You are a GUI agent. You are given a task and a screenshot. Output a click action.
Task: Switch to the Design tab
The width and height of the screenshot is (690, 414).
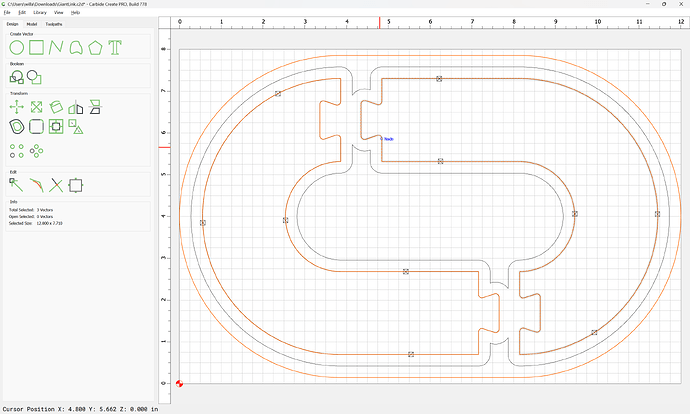pos(12,24)
